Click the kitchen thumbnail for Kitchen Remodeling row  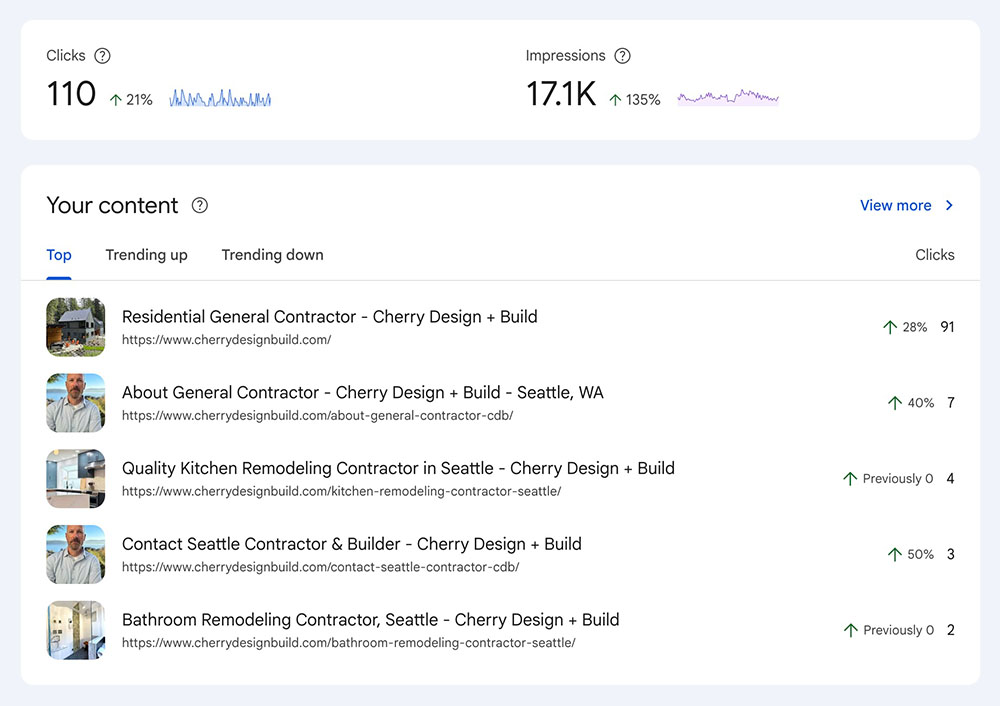[76, 478]
